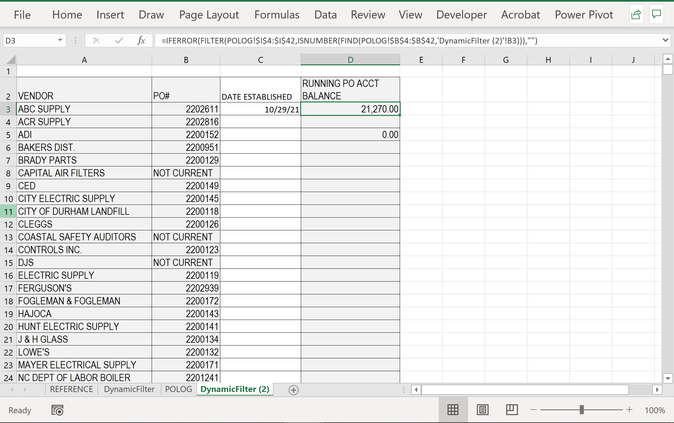Select row 3 header
Image resolution: width=674 pixels, height=423 pixels.
point(8,109)
